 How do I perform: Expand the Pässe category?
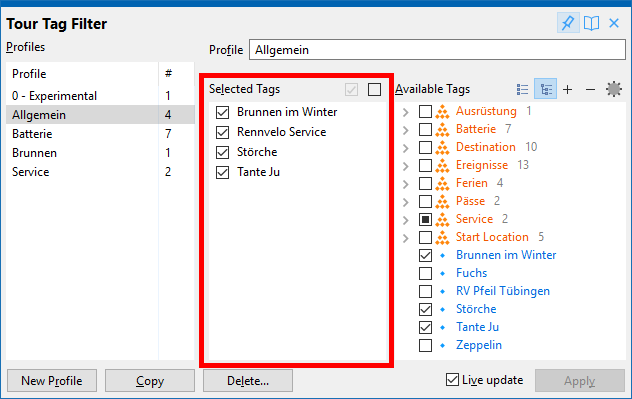pyautogui.click(x=406, y=202)
